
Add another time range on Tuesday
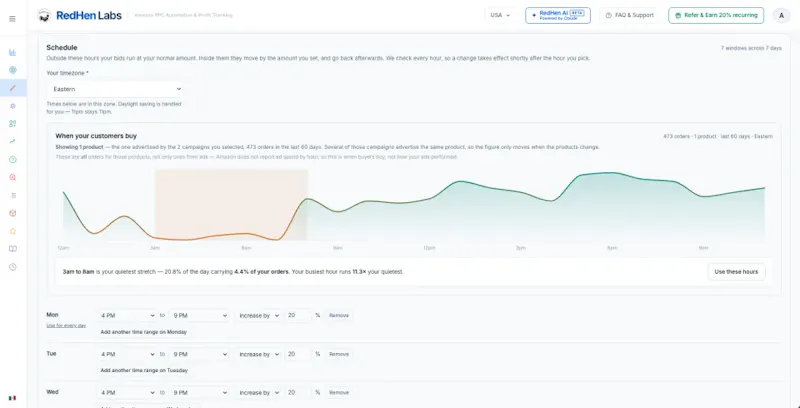click(144, 371)
